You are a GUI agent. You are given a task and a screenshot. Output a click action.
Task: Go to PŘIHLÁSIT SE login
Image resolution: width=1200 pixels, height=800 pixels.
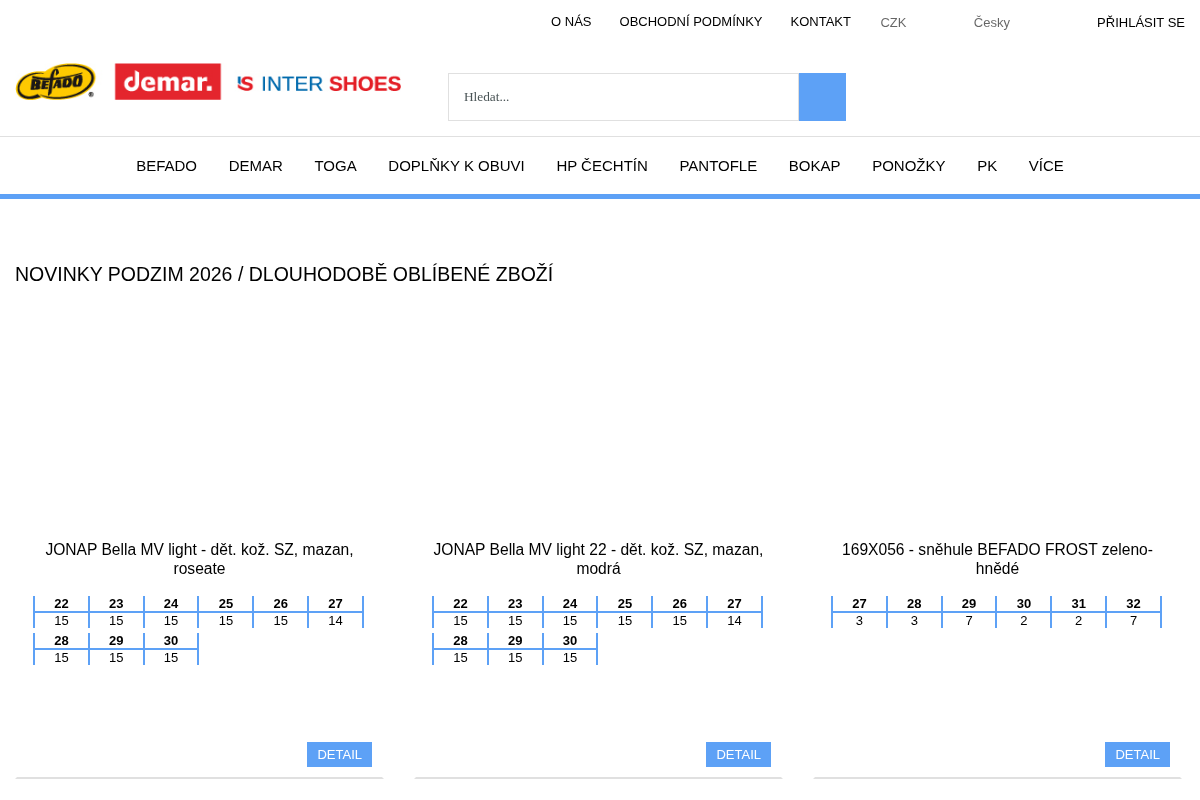tap(1141, 22)
